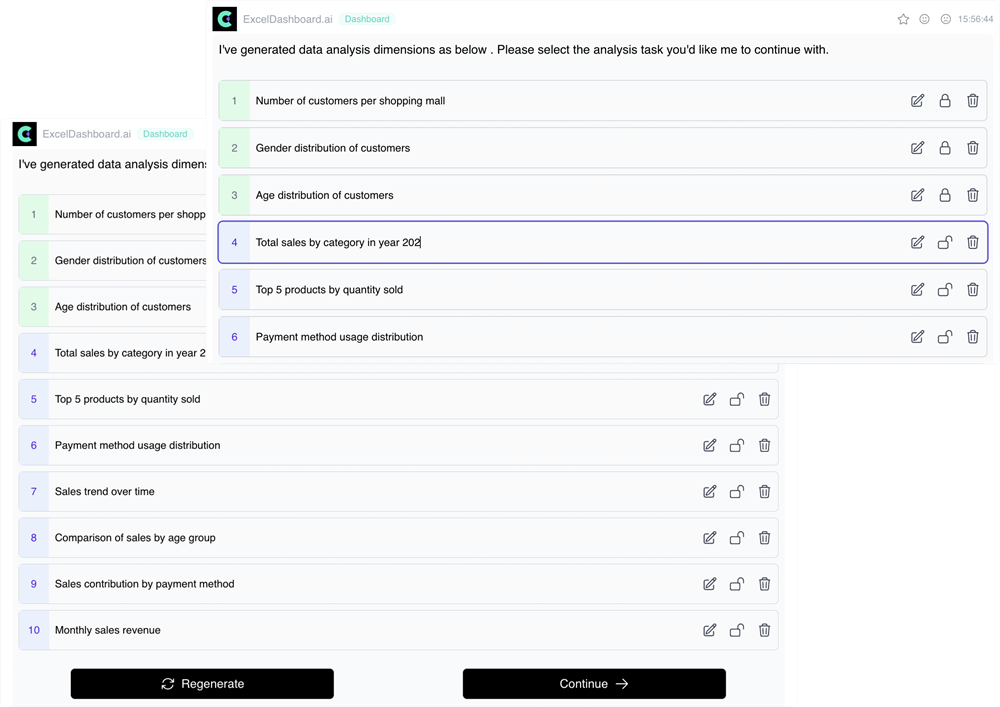Toggle the lock on 'Sales trend over time'
1000x707 pixels.
pos(737,491)
